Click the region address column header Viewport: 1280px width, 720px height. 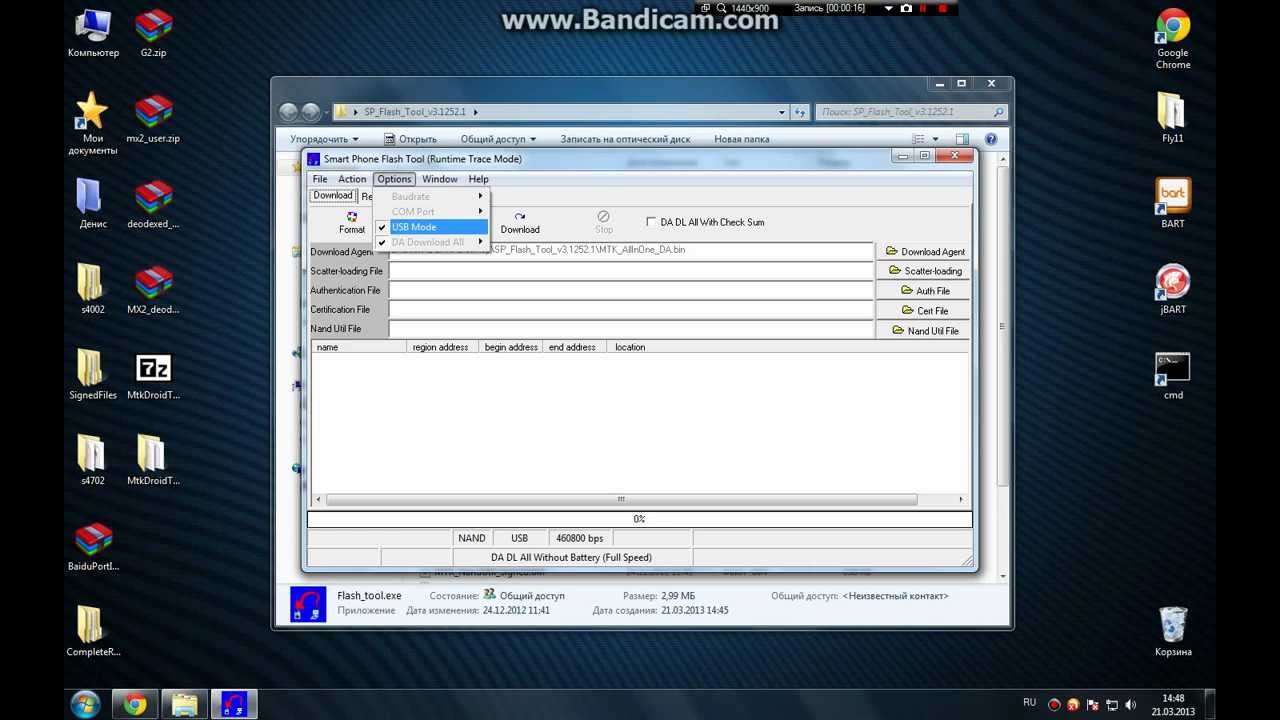[x=440, y=347]
